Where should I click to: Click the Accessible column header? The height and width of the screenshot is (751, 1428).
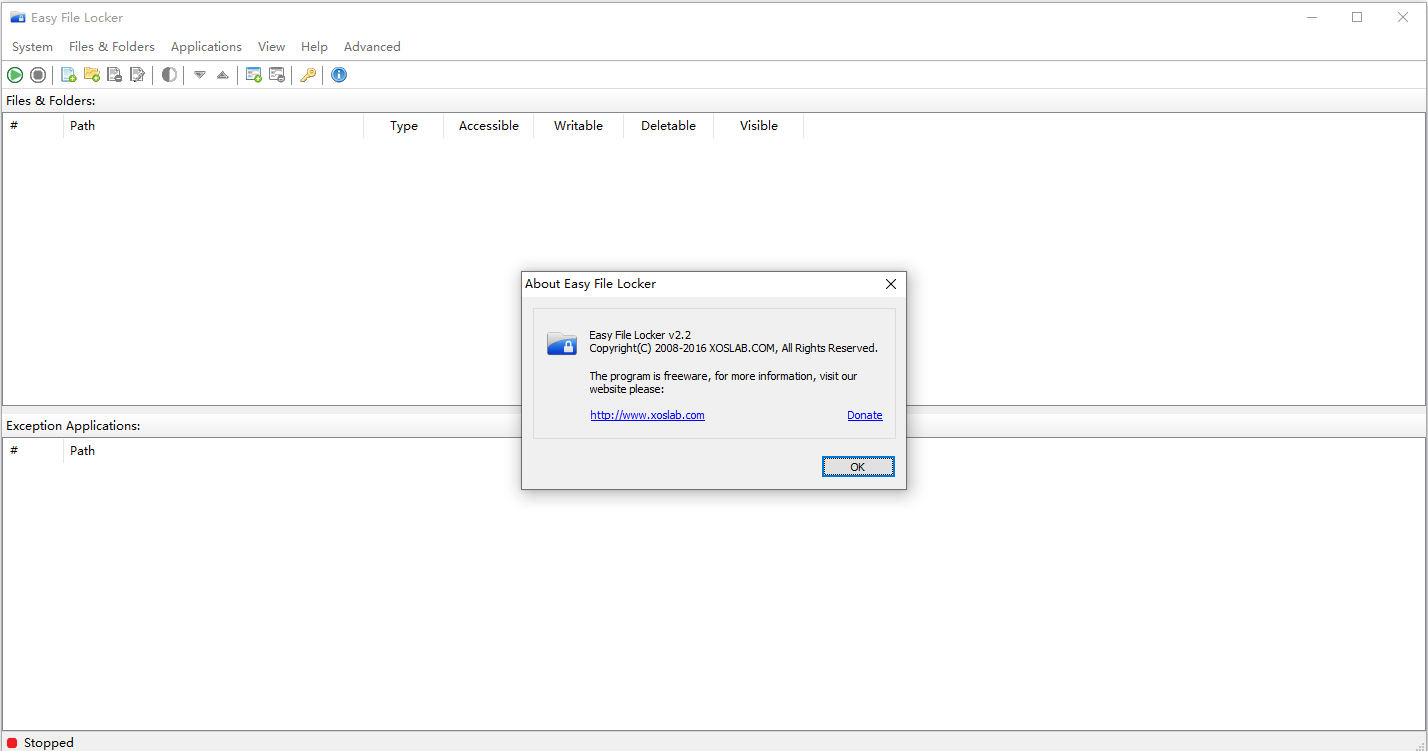tap(489, 126)
